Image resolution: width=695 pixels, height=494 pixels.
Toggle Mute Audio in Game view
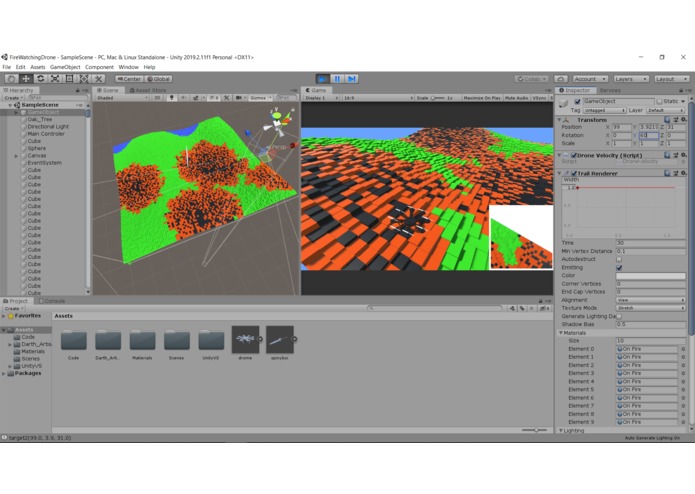click(x=516, y=97)
